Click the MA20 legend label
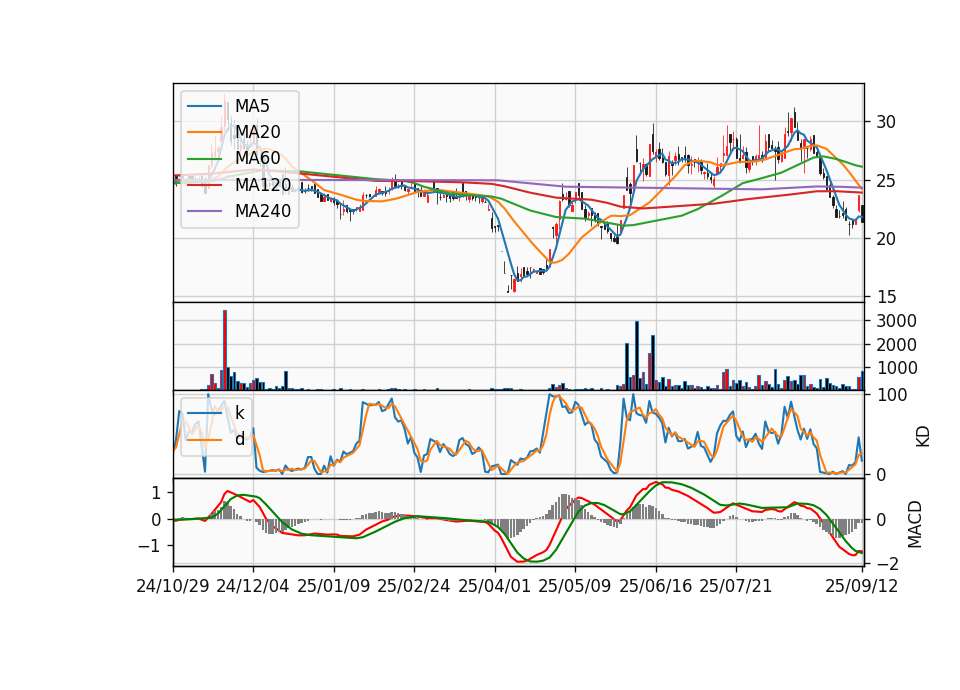The width and height of the screenshot is (960, 690). click(x=258, y=132)
